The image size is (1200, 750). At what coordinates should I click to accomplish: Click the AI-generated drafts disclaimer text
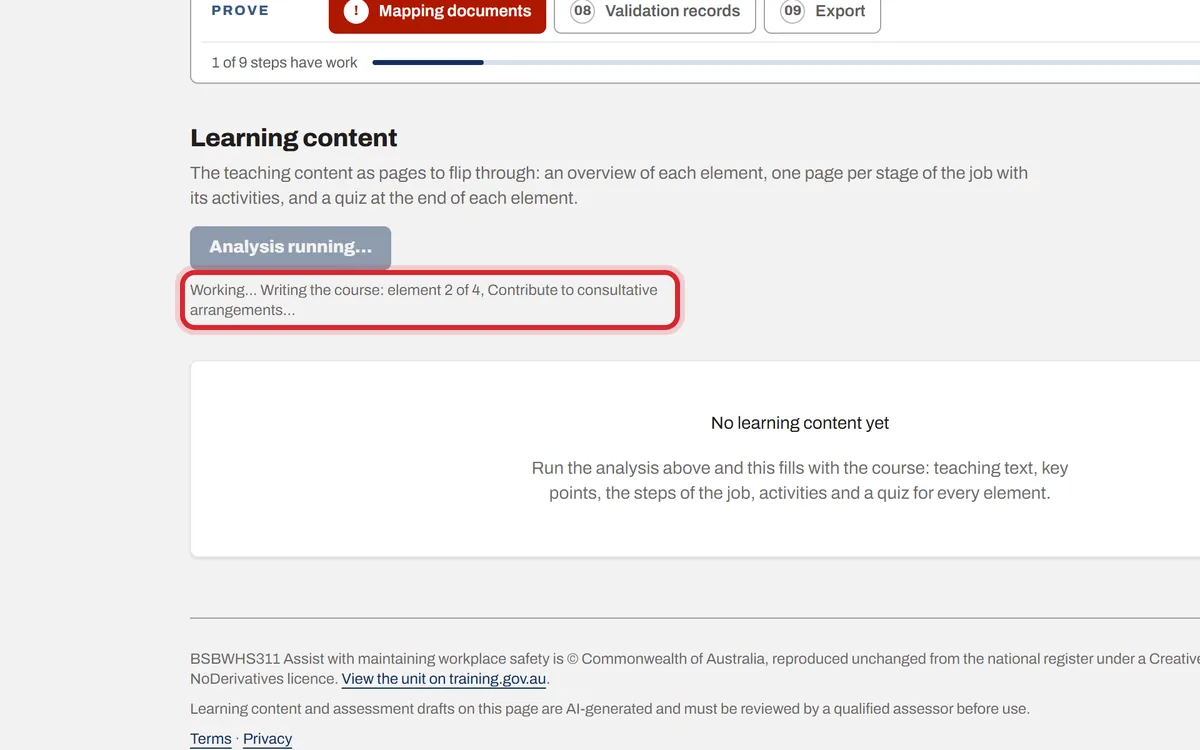pos(609,709)
